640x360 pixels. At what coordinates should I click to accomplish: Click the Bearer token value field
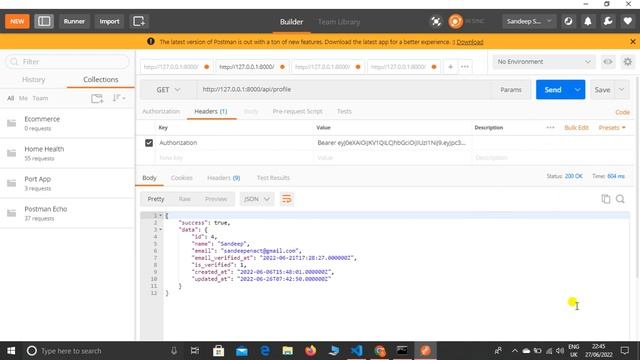pyautogui.click(x=392, y=142)
